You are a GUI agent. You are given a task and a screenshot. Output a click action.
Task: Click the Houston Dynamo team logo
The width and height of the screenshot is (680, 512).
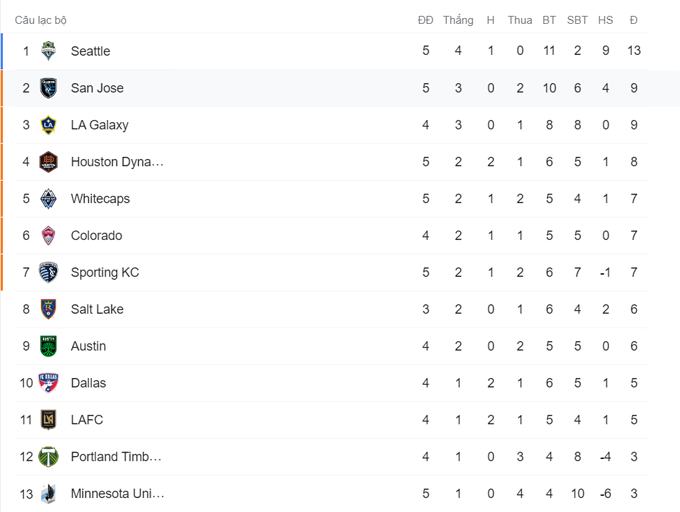pos(48,162)
